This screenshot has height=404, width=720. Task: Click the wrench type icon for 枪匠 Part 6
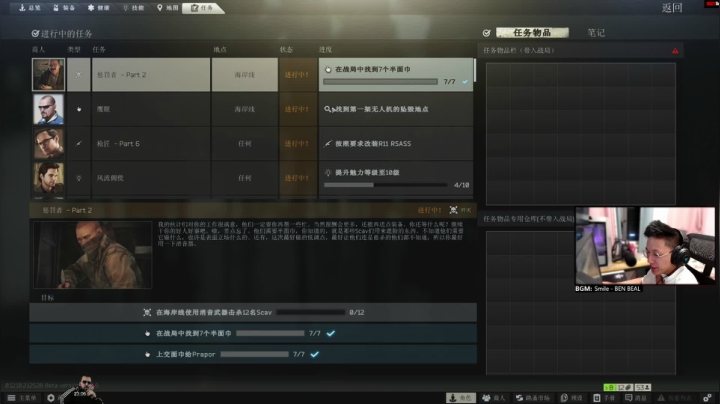point(79,144)
